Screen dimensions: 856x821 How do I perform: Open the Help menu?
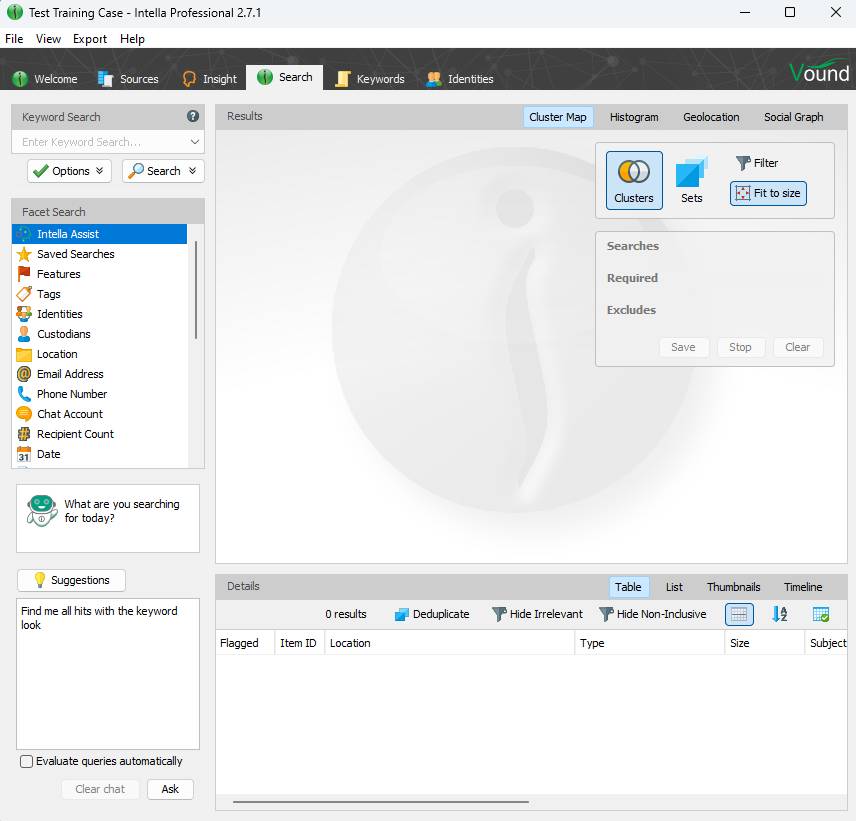pos(132,39)
